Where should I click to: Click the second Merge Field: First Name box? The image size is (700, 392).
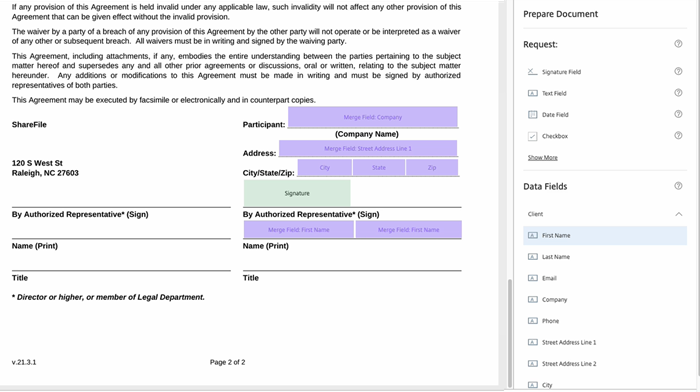(x=408, y=229)
